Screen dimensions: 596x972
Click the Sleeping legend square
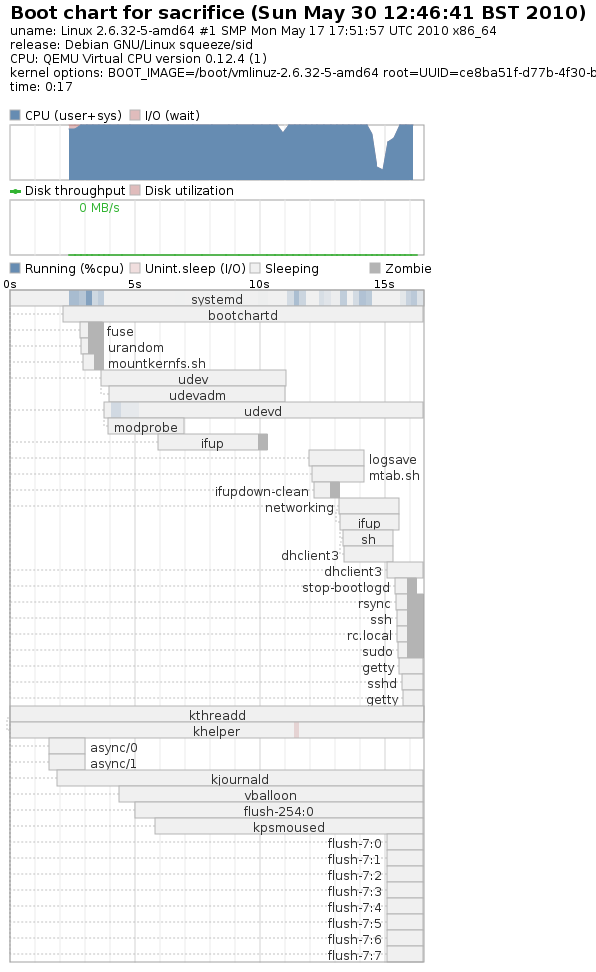click(255, 268)
